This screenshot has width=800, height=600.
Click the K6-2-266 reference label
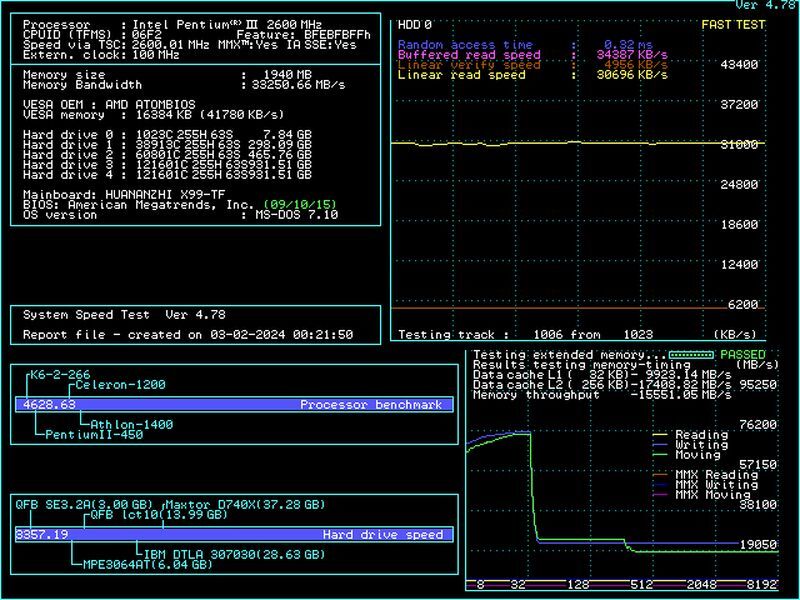pos(60,374)
